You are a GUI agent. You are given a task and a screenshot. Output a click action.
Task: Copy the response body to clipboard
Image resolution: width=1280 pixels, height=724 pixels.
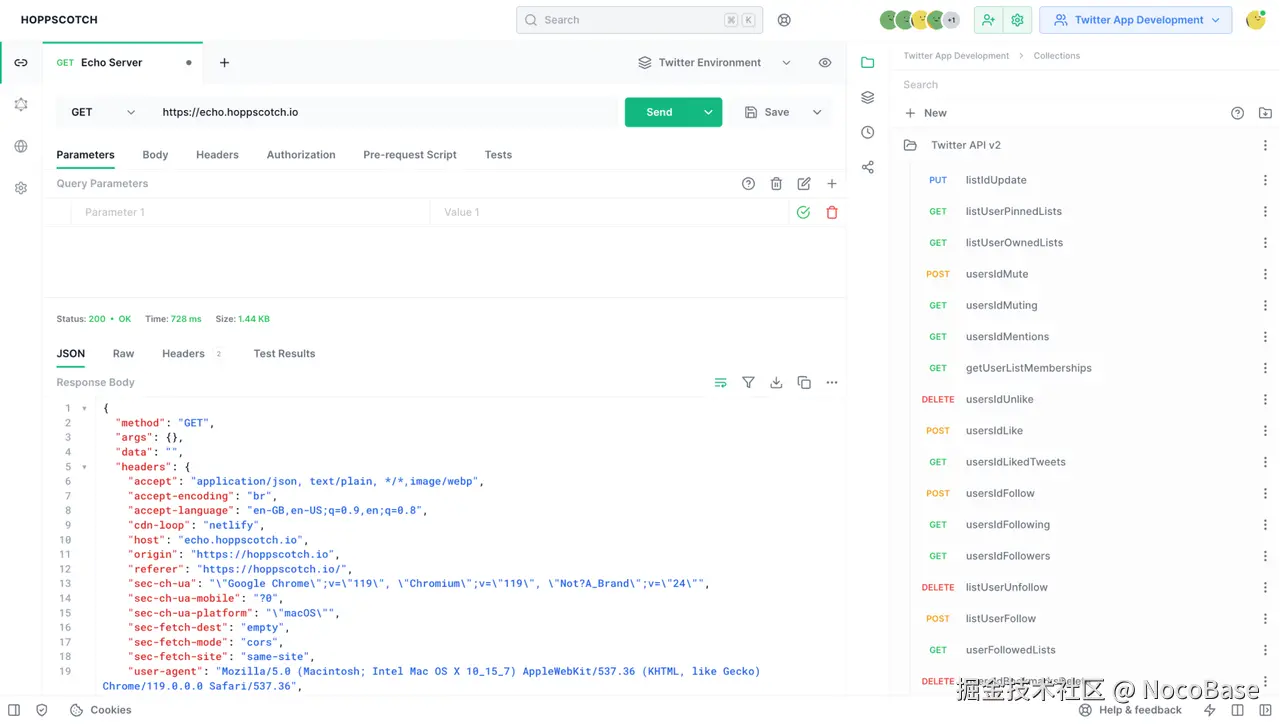point(804,383)
